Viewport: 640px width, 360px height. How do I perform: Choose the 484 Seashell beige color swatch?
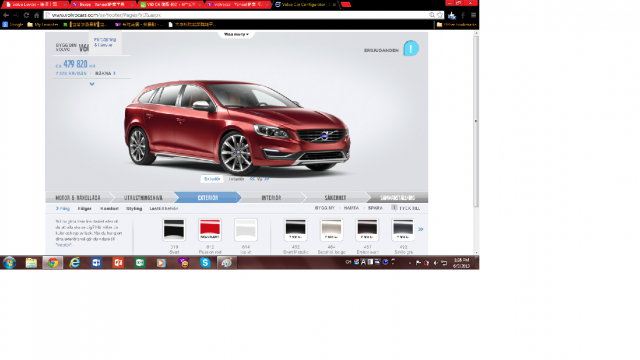click(x=331, y=230)
